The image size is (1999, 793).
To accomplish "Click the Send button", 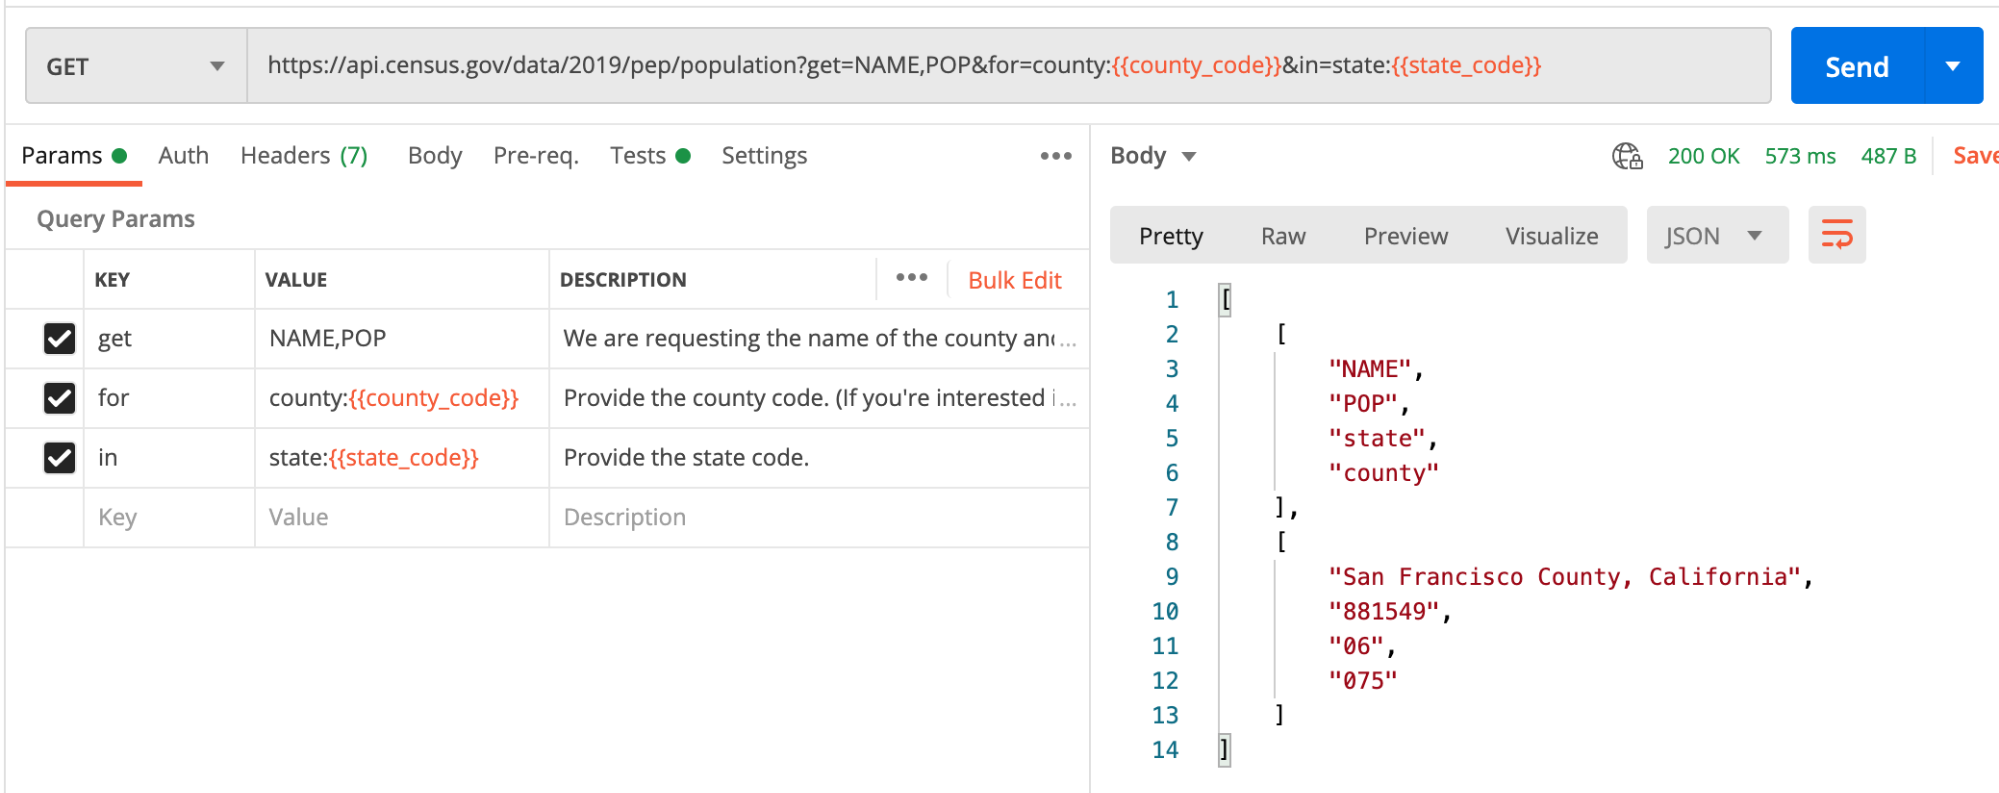I will pos(1857,66).
